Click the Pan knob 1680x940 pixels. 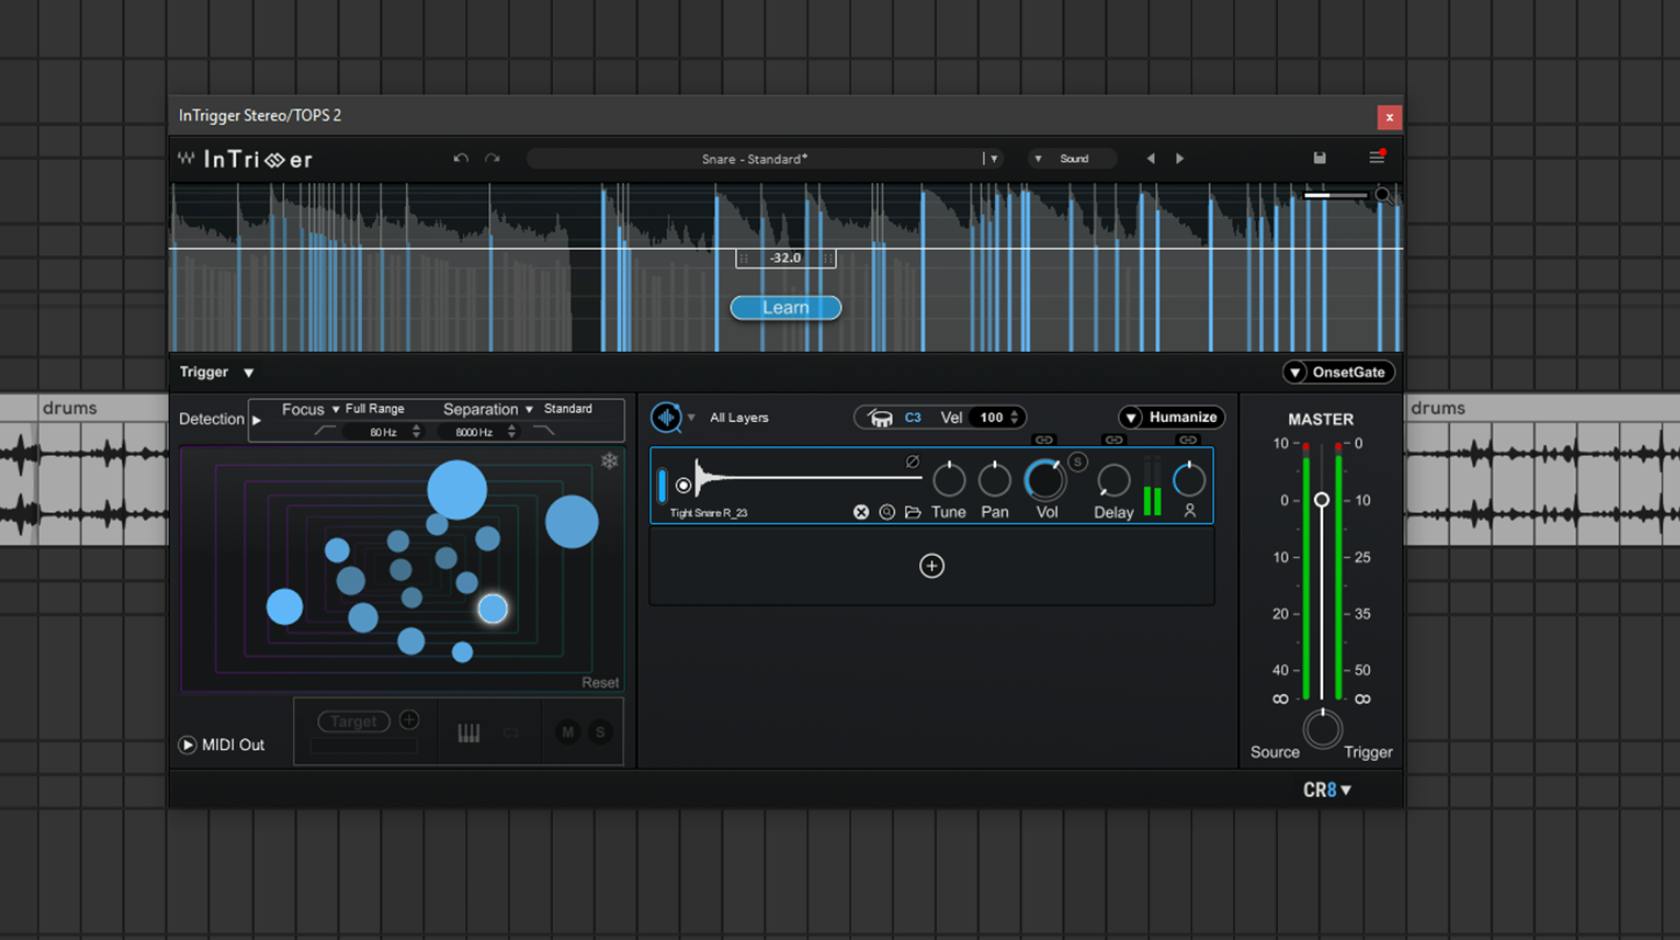point(994,480)
